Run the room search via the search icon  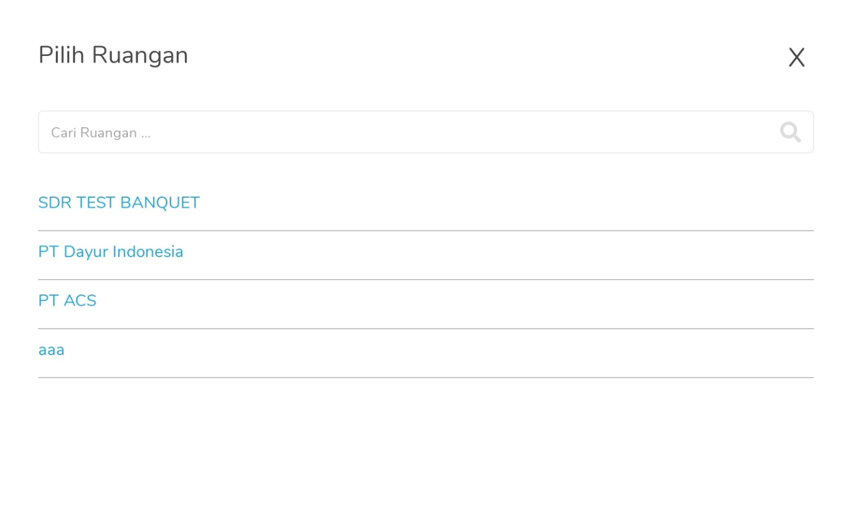pyautogui.click(x=790, y=132)
